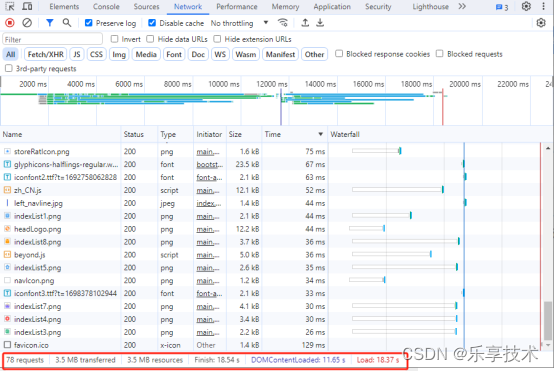Open DevTools settings gear at top

(526, 6)
